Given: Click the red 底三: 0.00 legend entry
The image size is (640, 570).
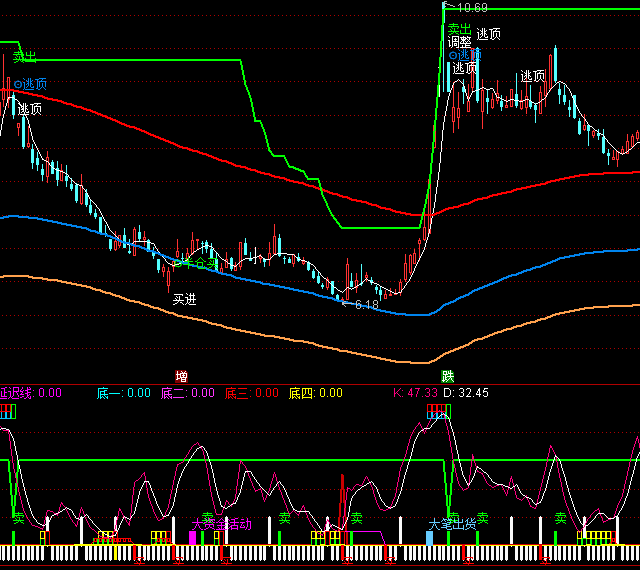Looking at the screenshot, I should pos(251,393).
